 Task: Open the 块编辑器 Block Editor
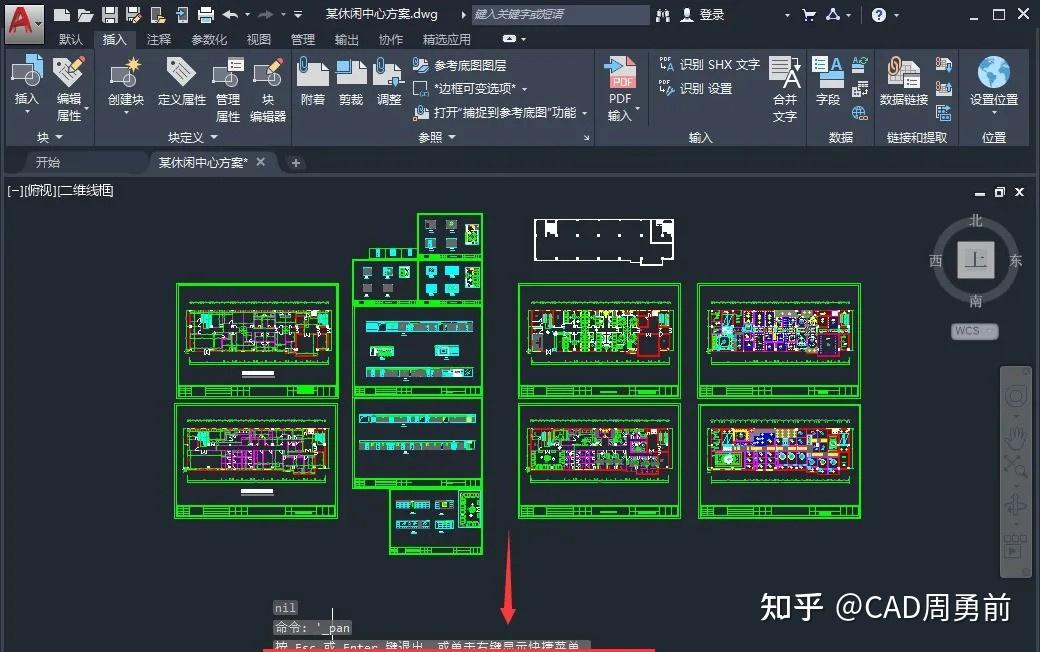(268, 85)
